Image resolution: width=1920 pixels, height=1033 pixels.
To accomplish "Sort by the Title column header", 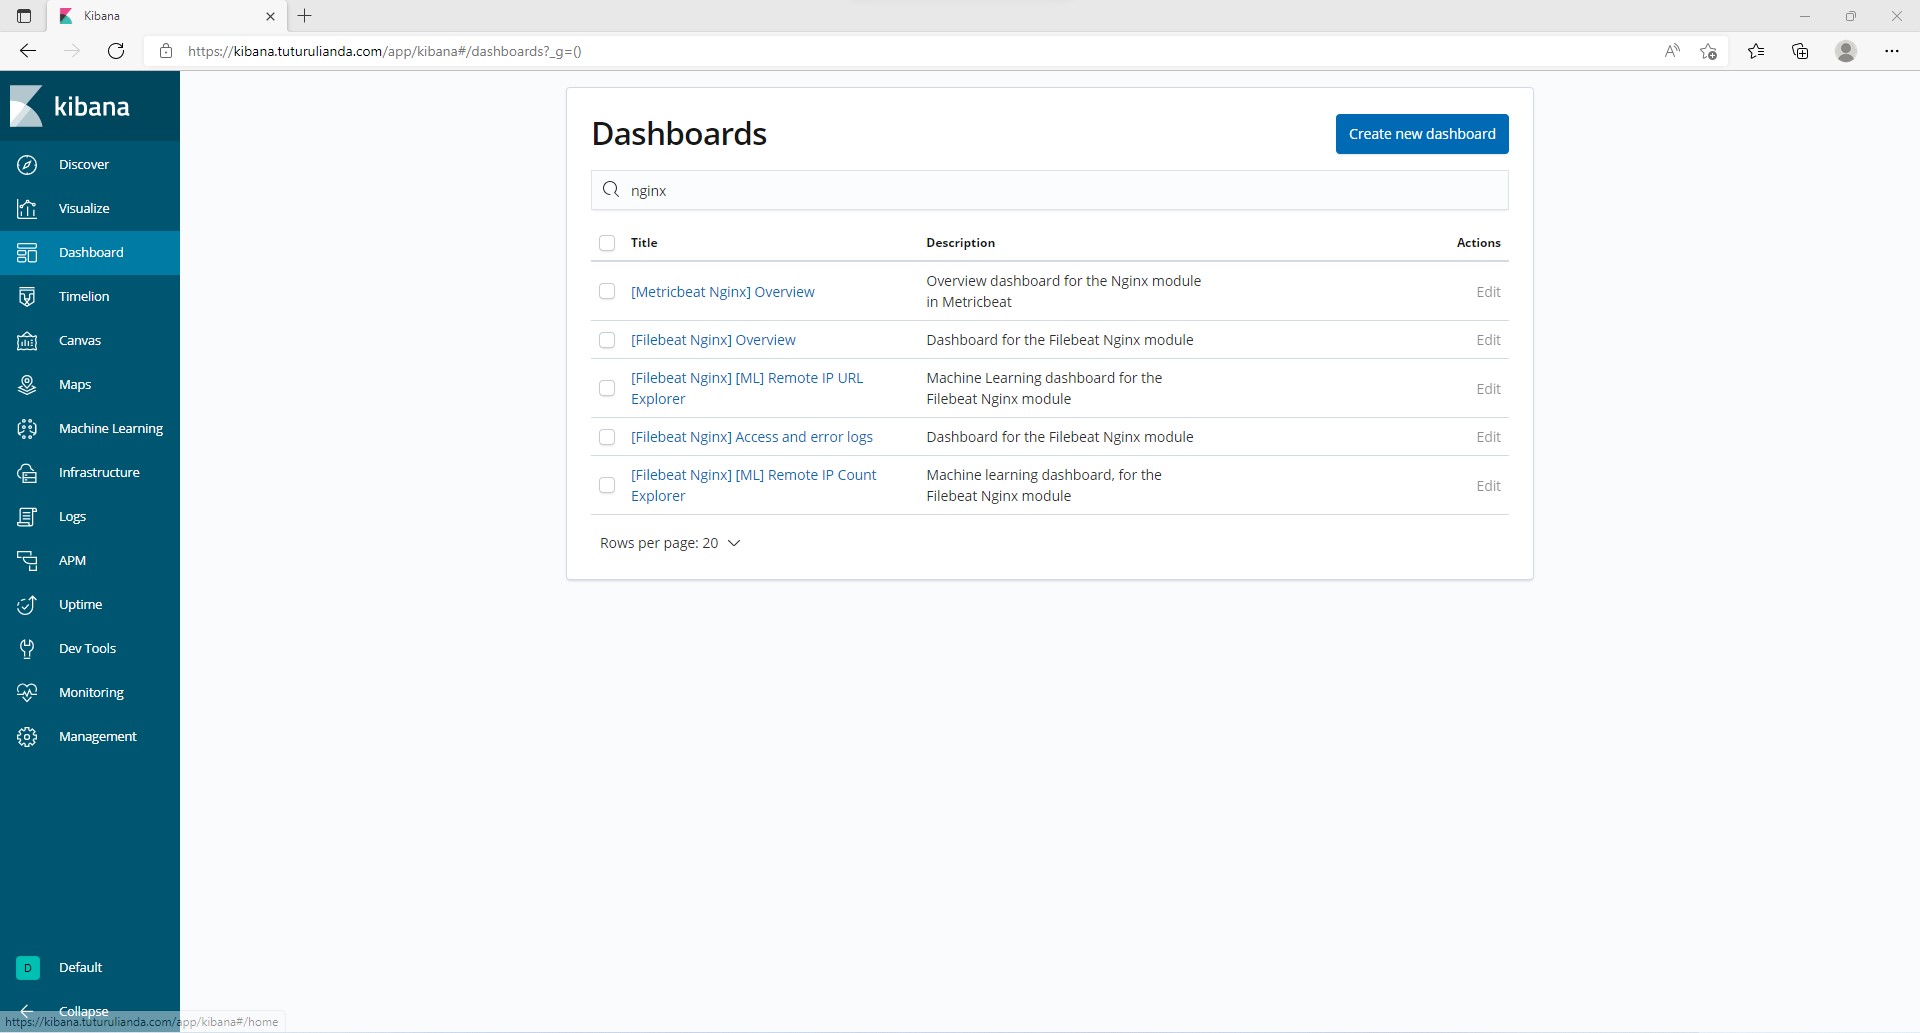I will [x=644, y=243].
